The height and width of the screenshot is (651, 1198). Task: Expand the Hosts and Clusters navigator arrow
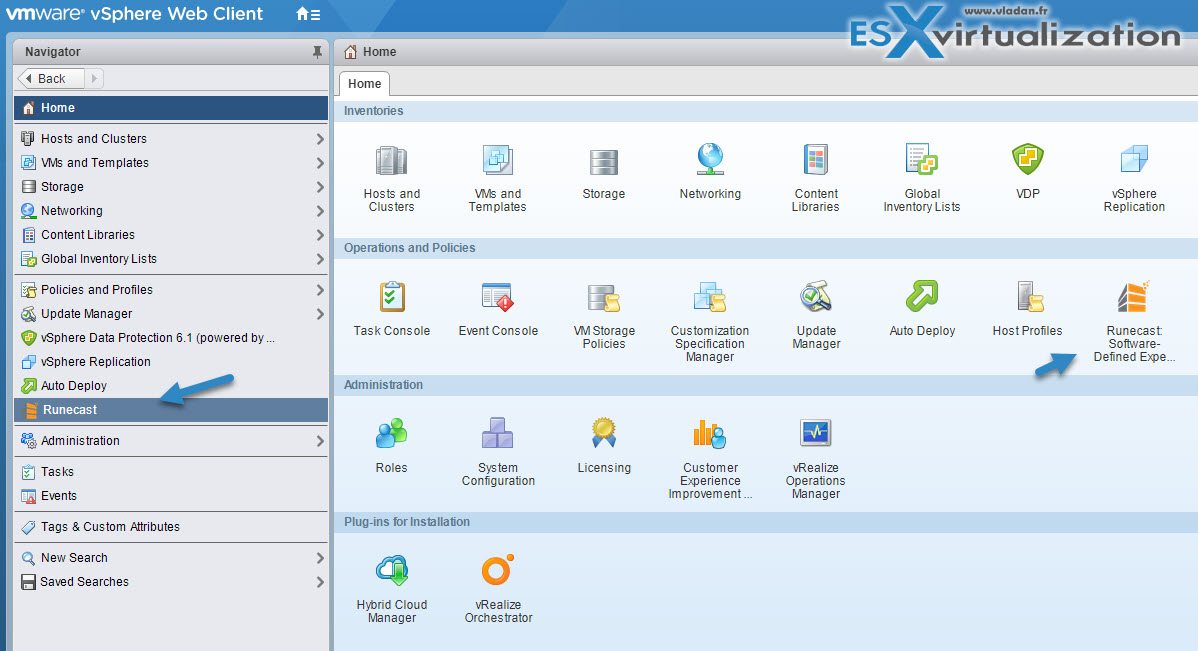(320, 139)
